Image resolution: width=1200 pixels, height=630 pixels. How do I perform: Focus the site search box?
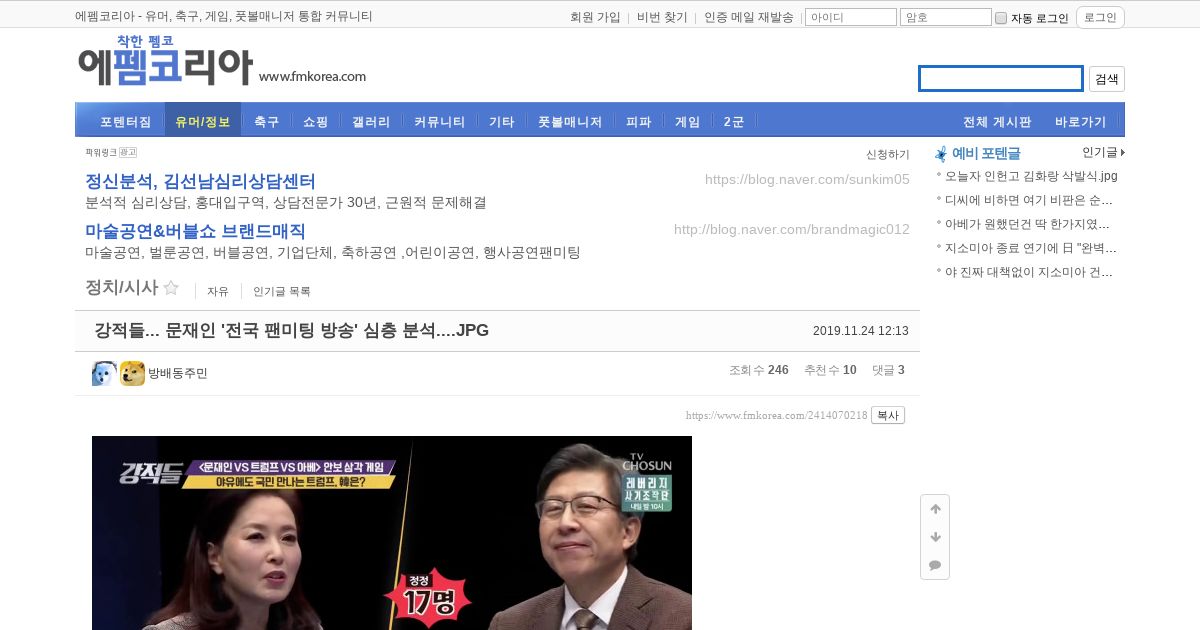(1001, 78)
